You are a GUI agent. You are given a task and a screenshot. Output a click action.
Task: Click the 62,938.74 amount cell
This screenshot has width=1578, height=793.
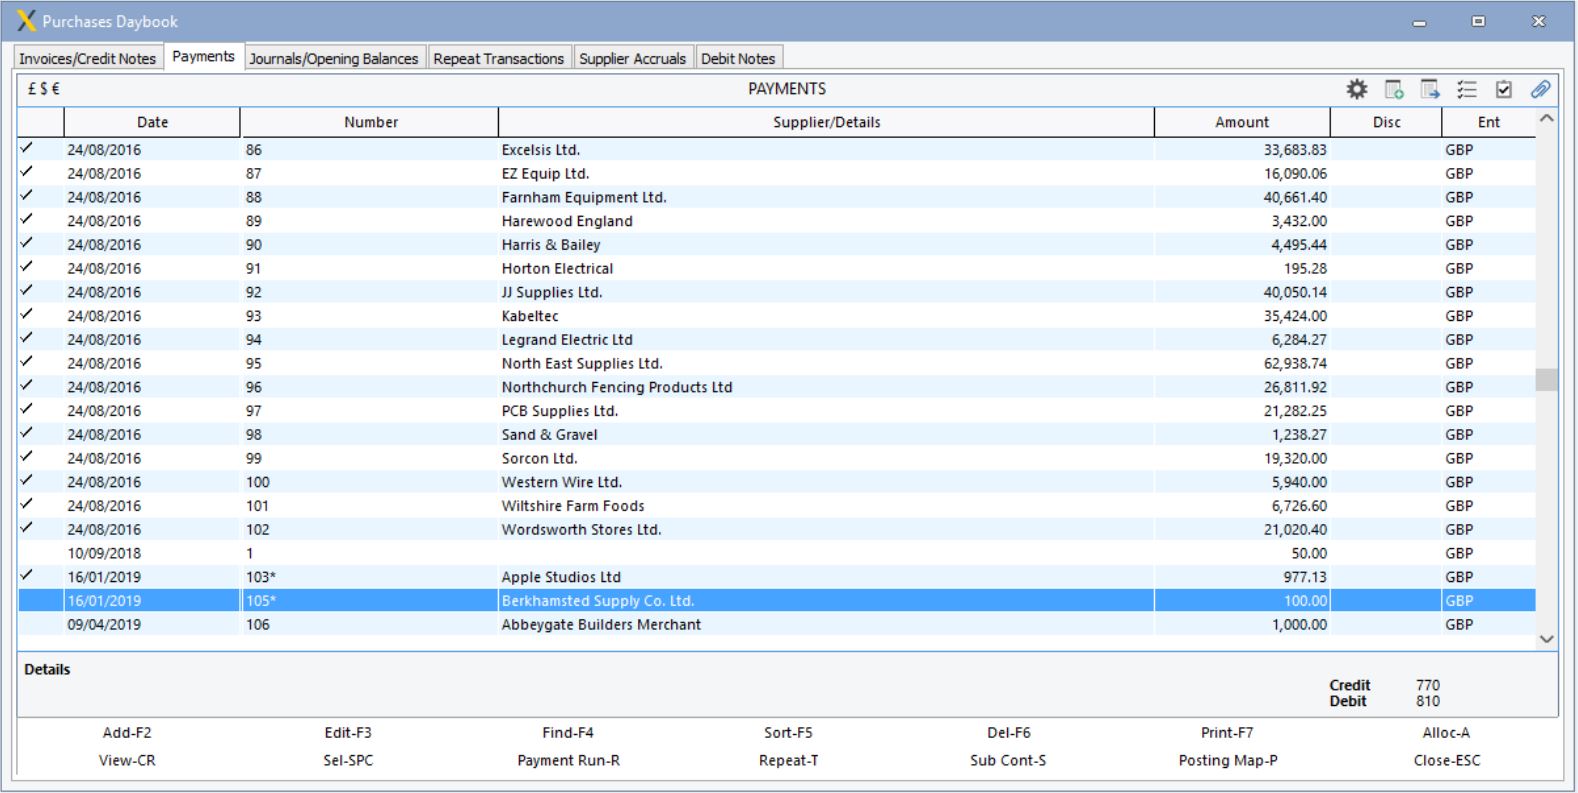point(1295,363)
